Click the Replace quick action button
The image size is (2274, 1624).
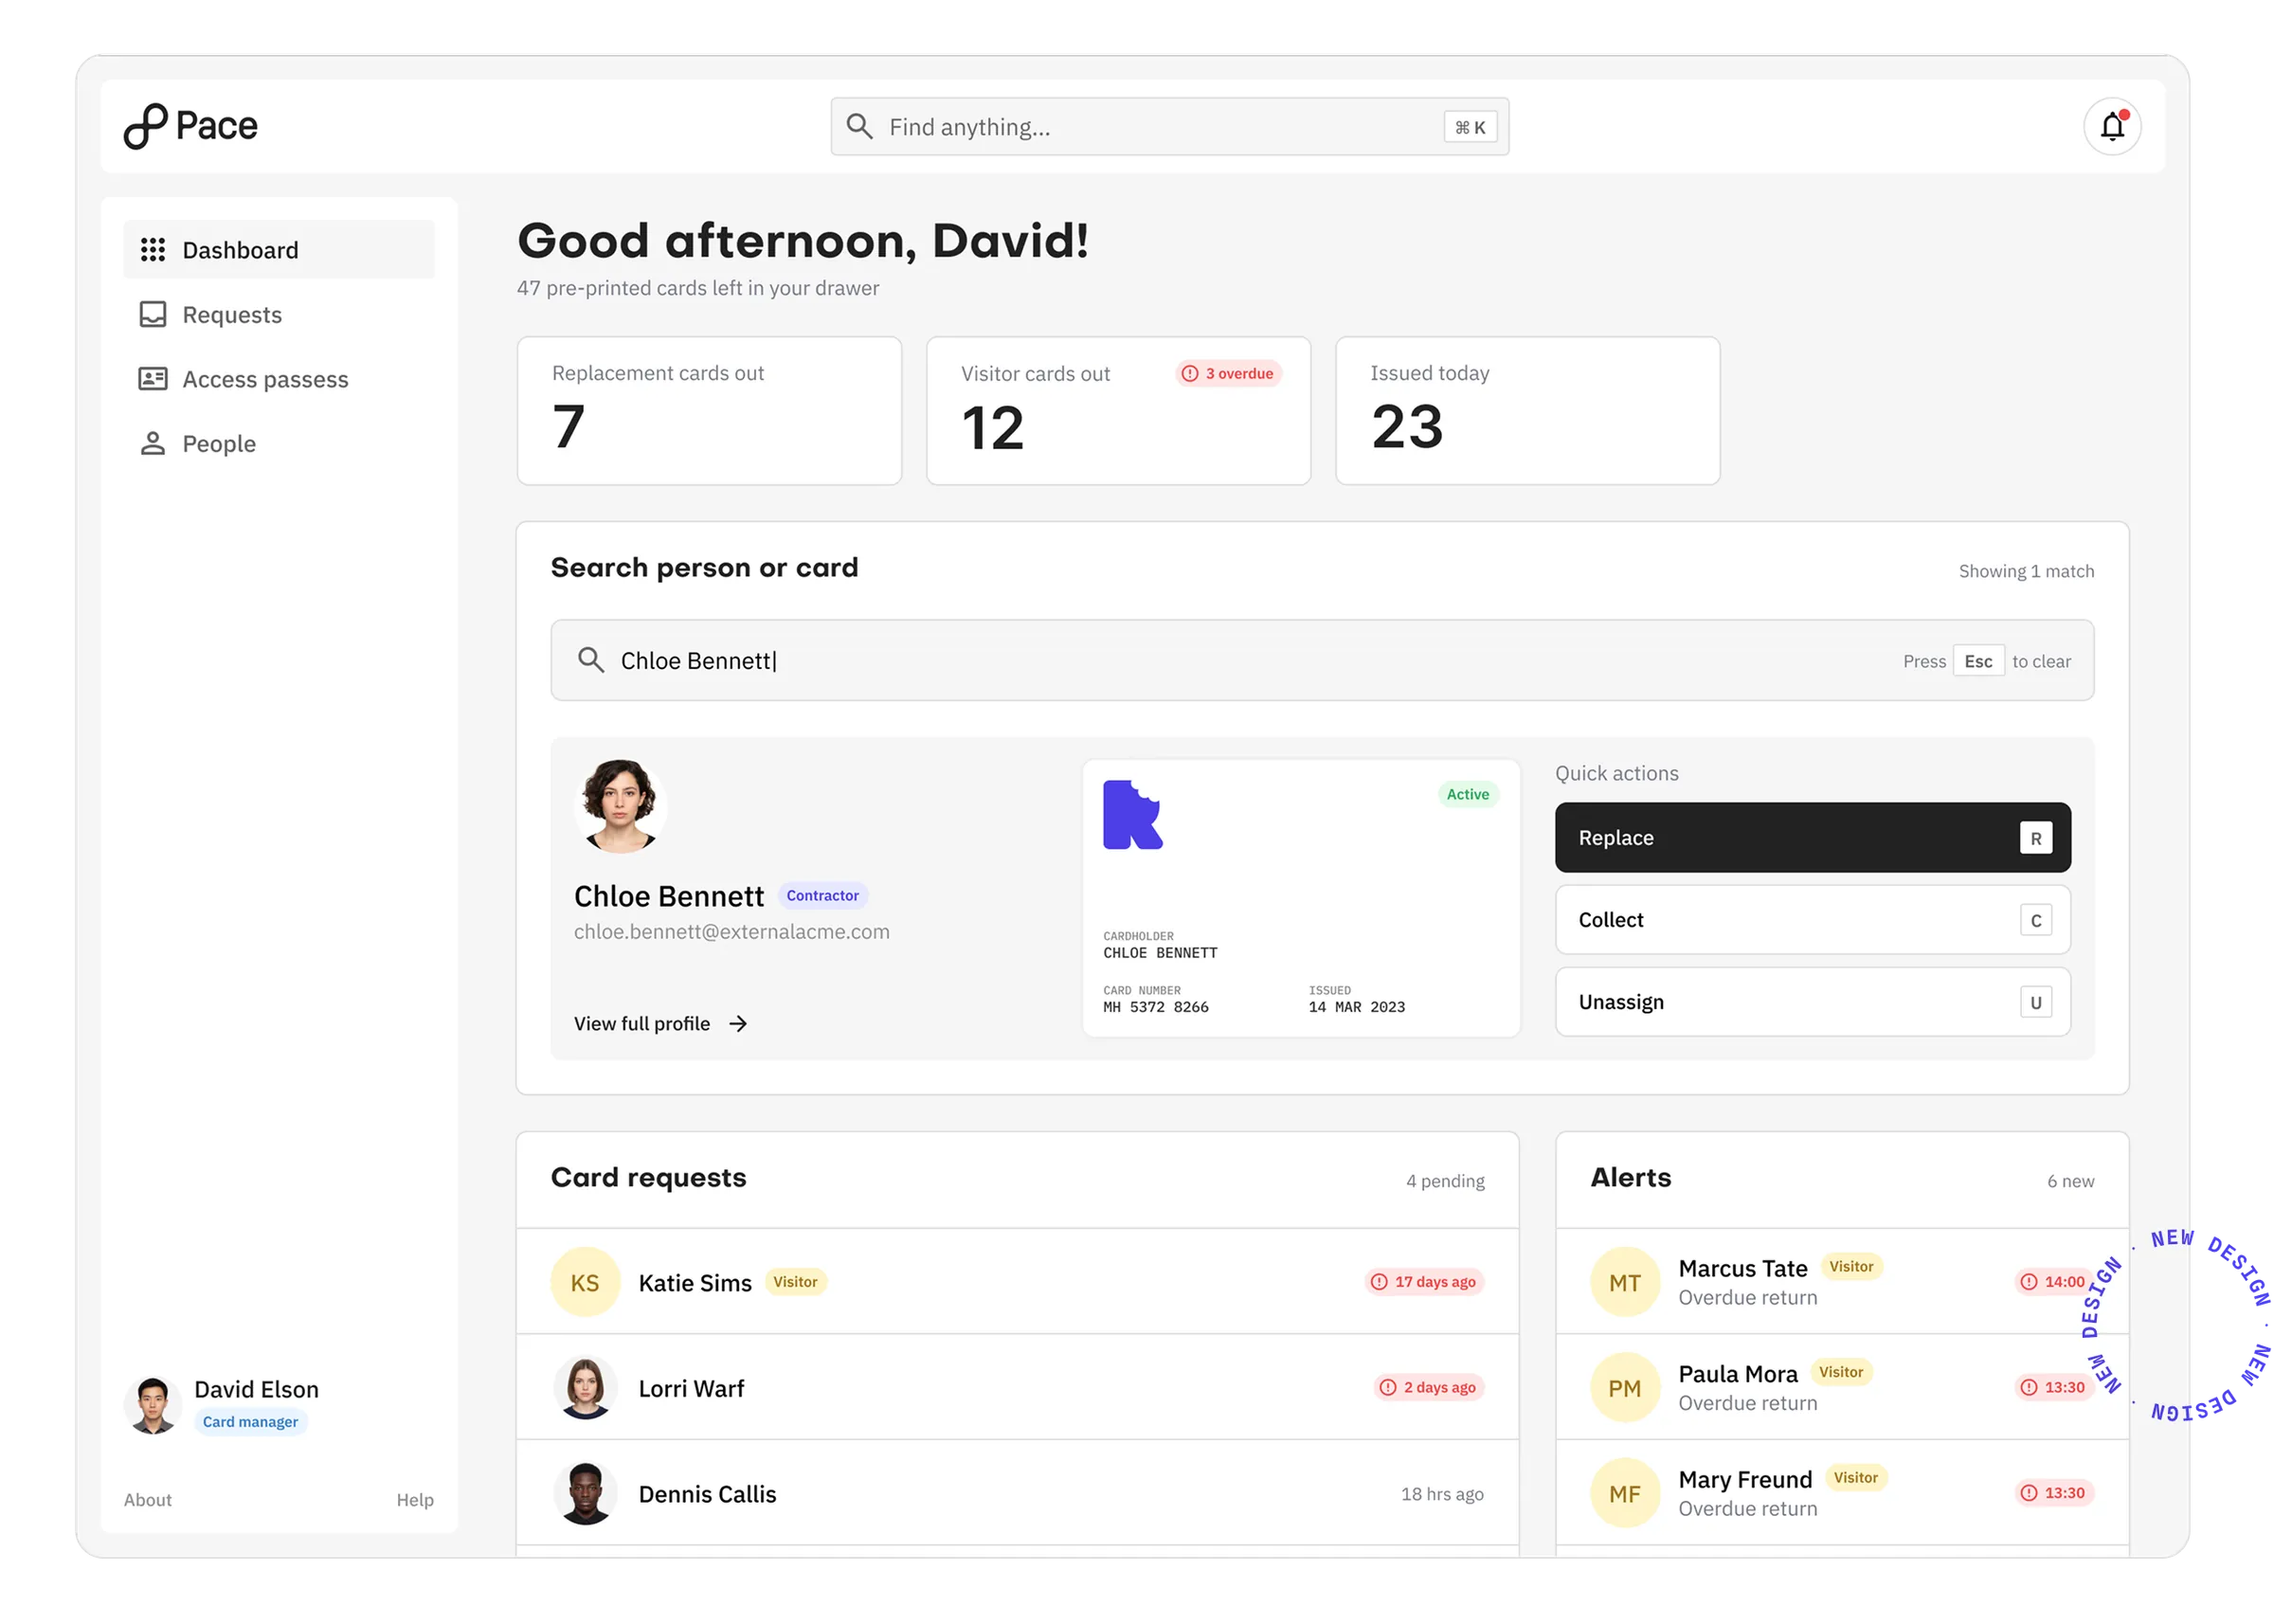coord(1812,838)
